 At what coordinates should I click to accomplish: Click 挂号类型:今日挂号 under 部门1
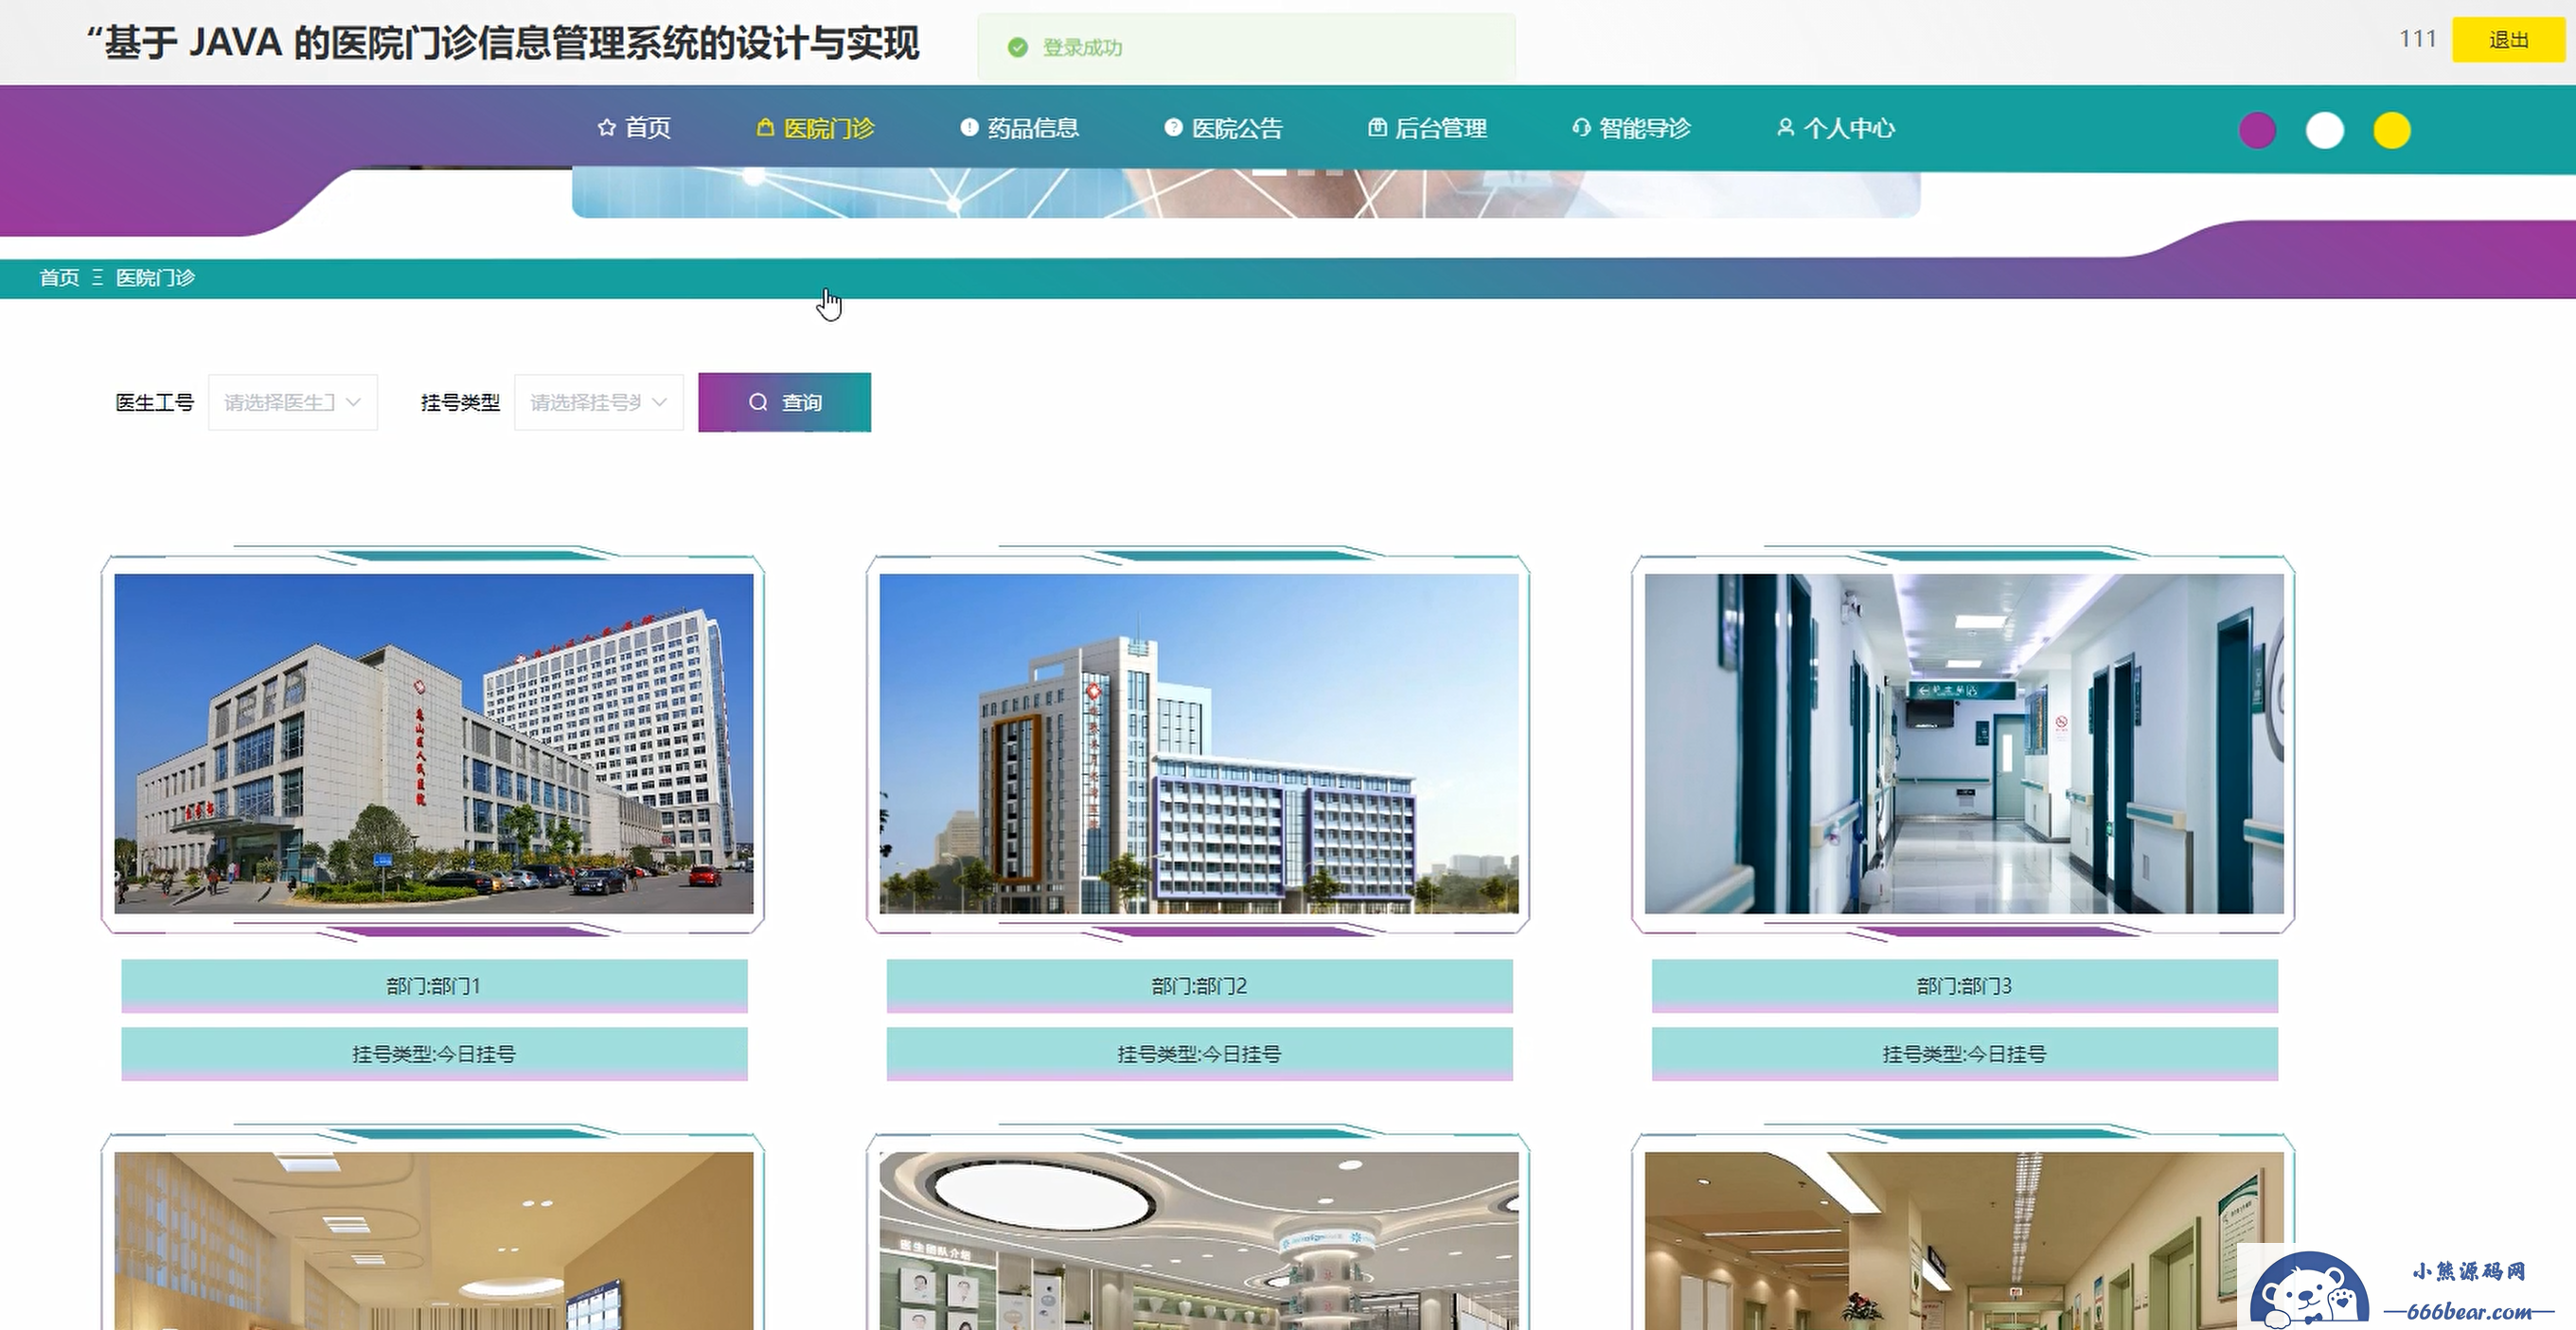(x=434, y=1054)
